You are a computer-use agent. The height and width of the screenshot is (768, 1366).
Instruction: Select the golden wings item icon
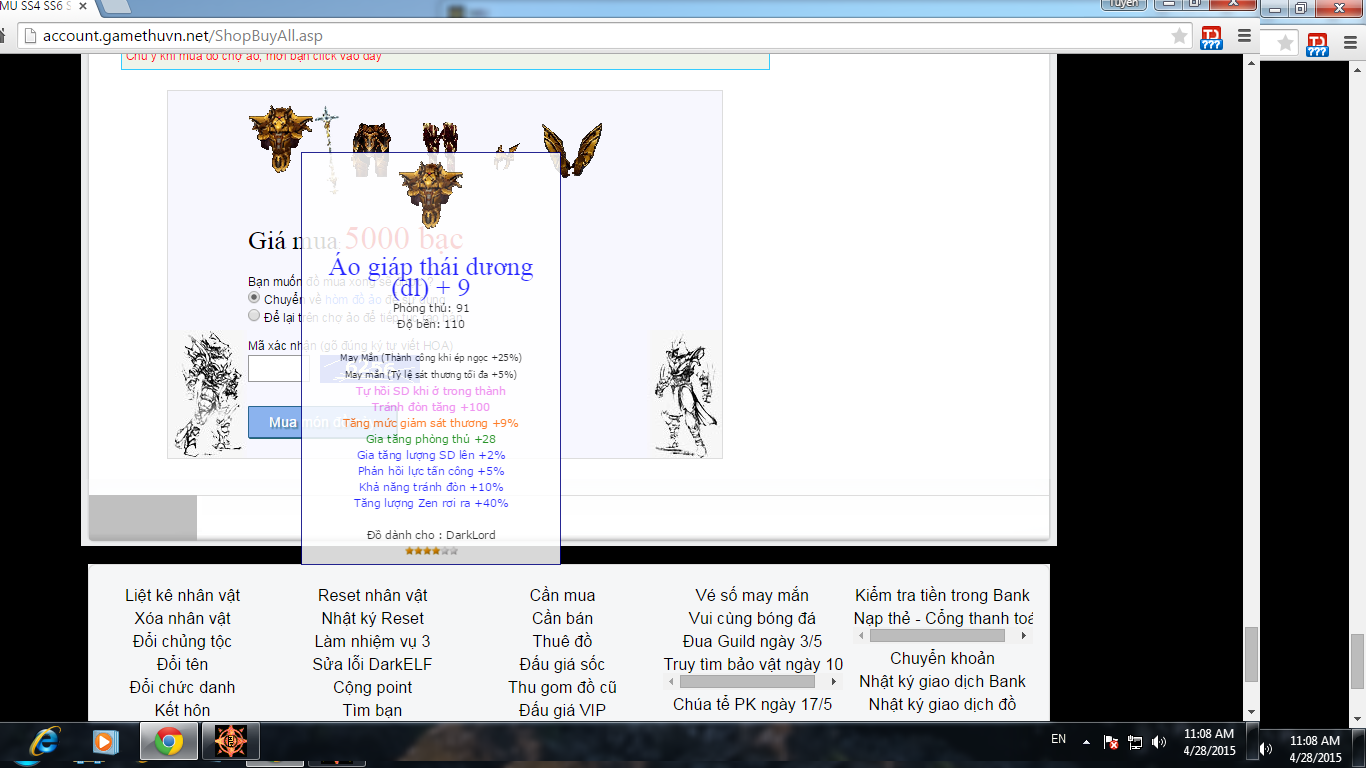[x=572, y=150]
